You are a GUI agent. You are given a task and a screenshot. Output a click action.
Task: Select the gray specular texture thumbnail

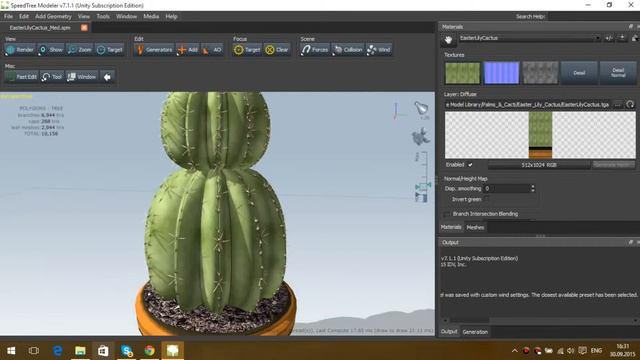click(x=540, y=73)
